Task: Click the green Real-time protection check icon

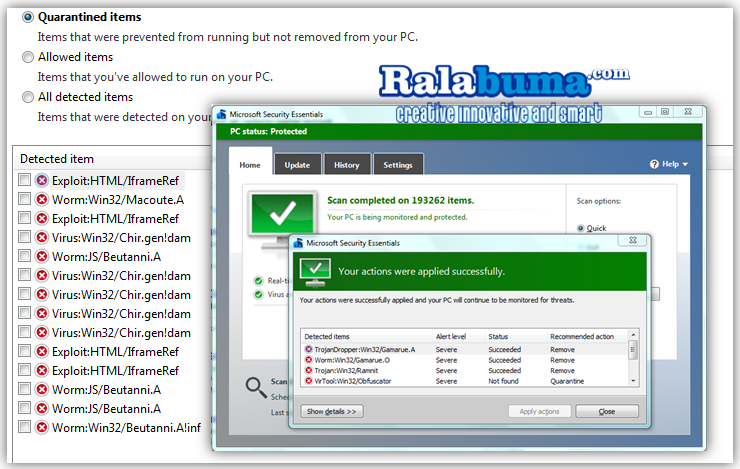Action: point(258,281)
